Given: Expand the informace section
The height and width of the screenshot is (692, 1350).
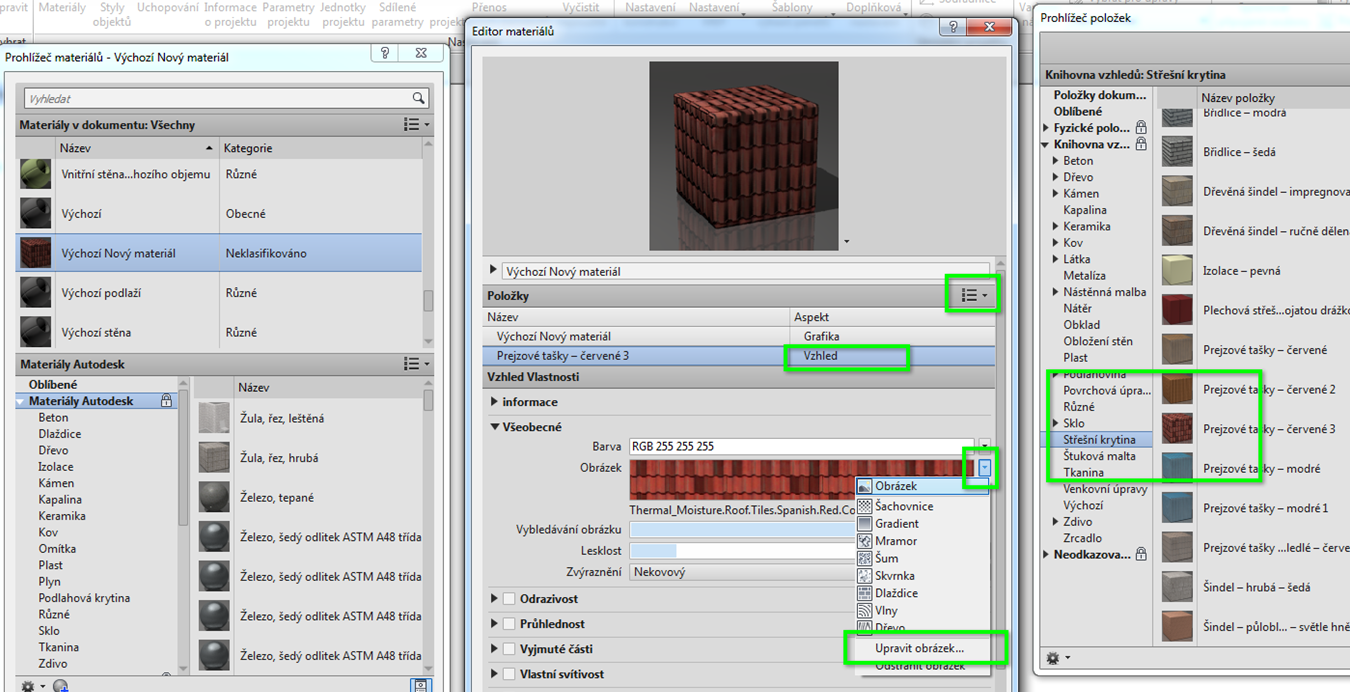Looking at the screenshot, I should pyautogui.click(x=495, y=402).
